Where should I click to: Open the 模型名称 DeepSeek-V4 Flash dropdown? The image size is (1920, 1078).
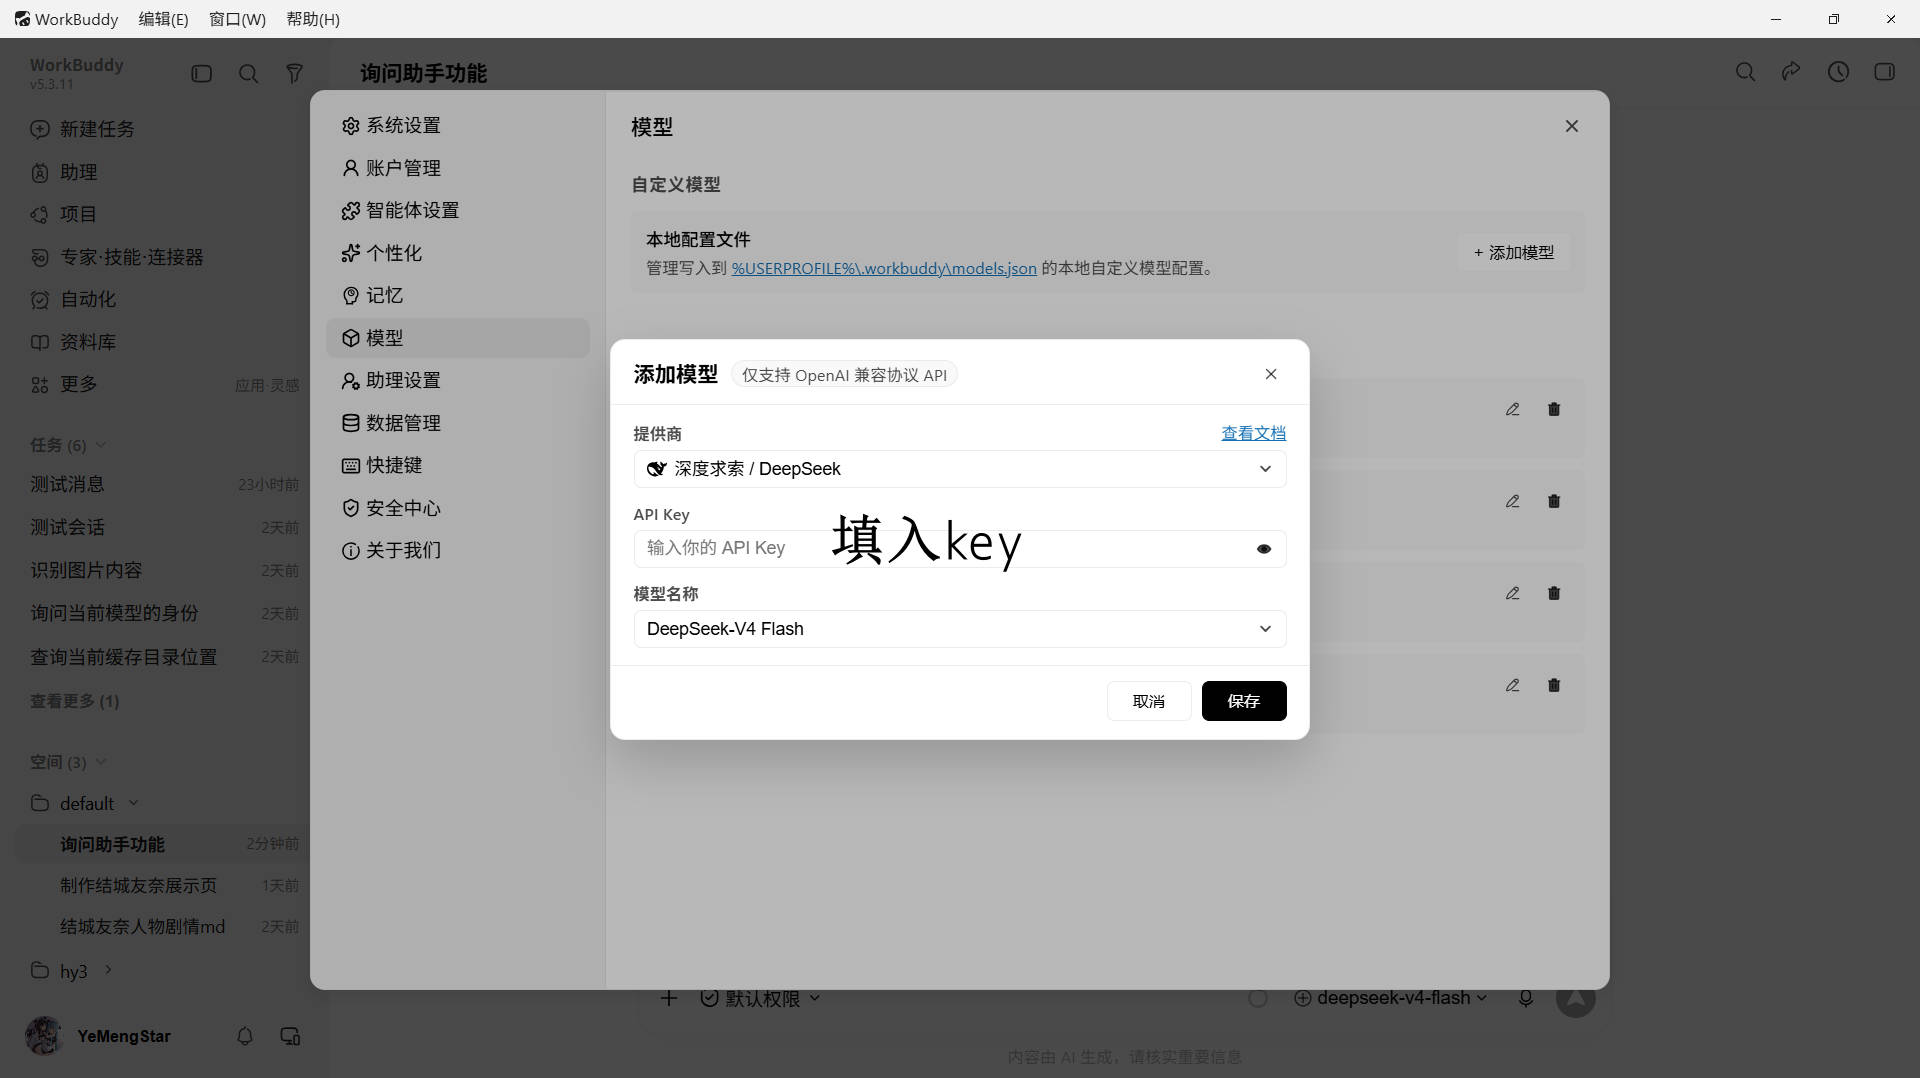pyautogui.click(x=960, y=629)
